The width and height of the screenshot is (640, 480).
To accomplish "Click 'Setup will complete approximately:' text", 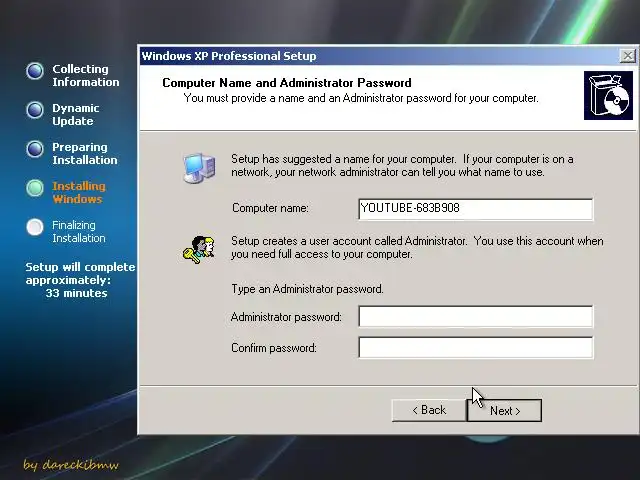I will coord(80,273).
